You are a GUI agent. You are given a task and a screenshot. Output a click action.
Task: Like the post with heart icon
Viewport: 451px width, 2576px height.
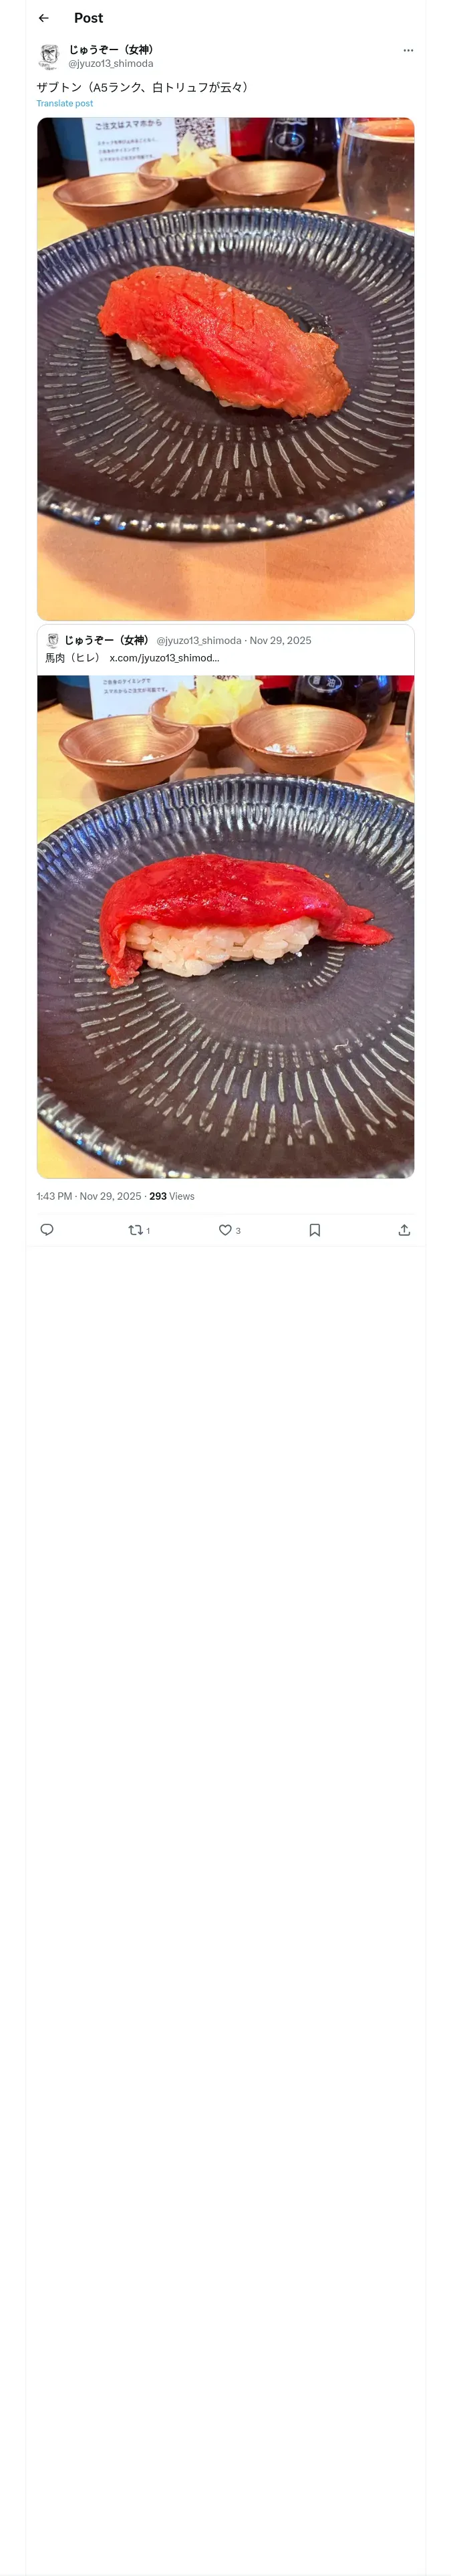coord(225,1230)
